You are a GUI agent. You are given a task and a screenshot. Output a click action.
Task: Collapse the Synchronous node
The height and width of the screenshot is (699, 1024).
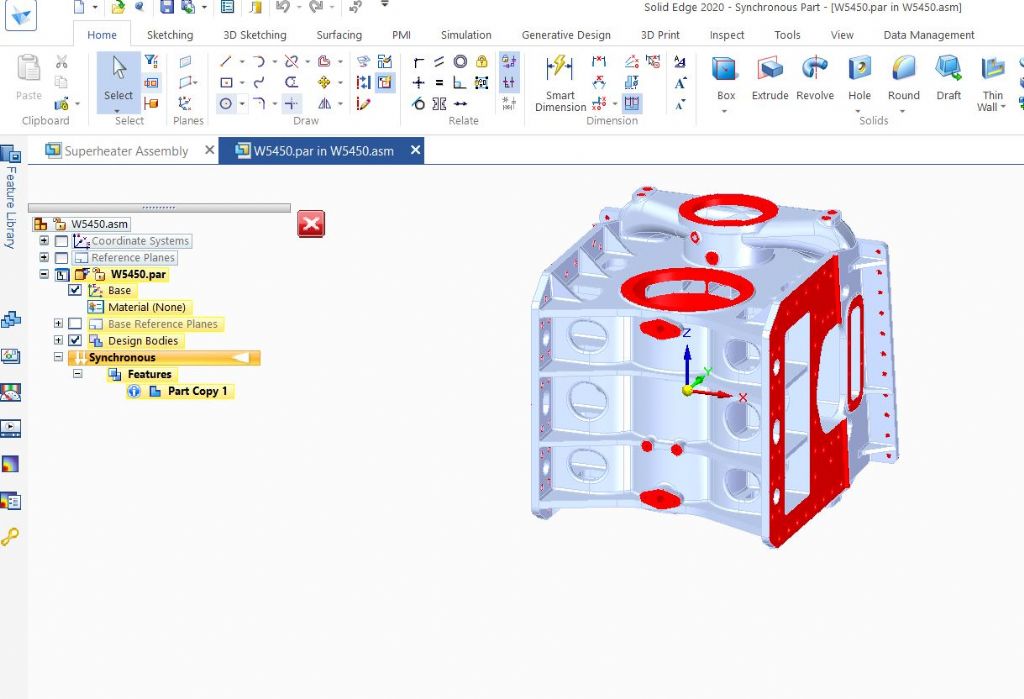[58, 357]
